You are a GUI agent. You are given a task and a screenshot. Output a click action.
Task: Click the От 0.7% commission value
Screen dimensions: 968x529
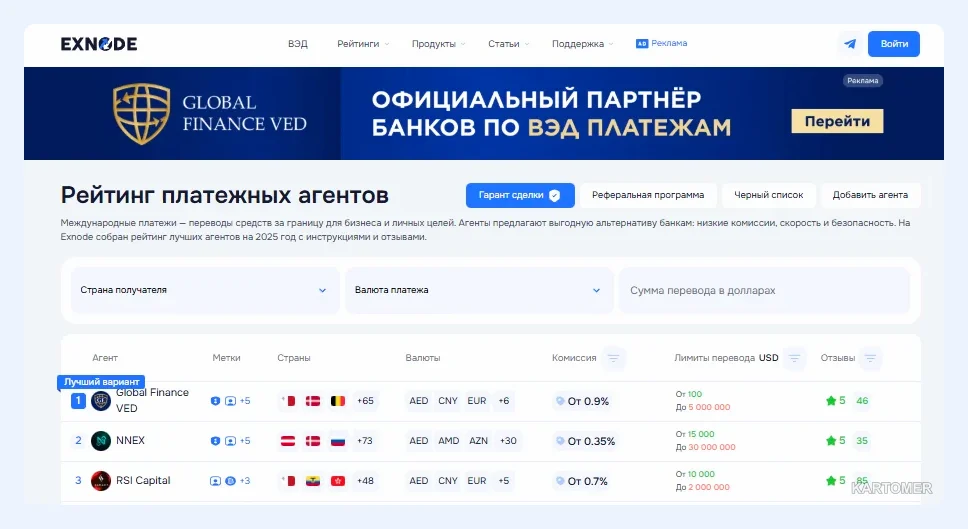(588, 481)
